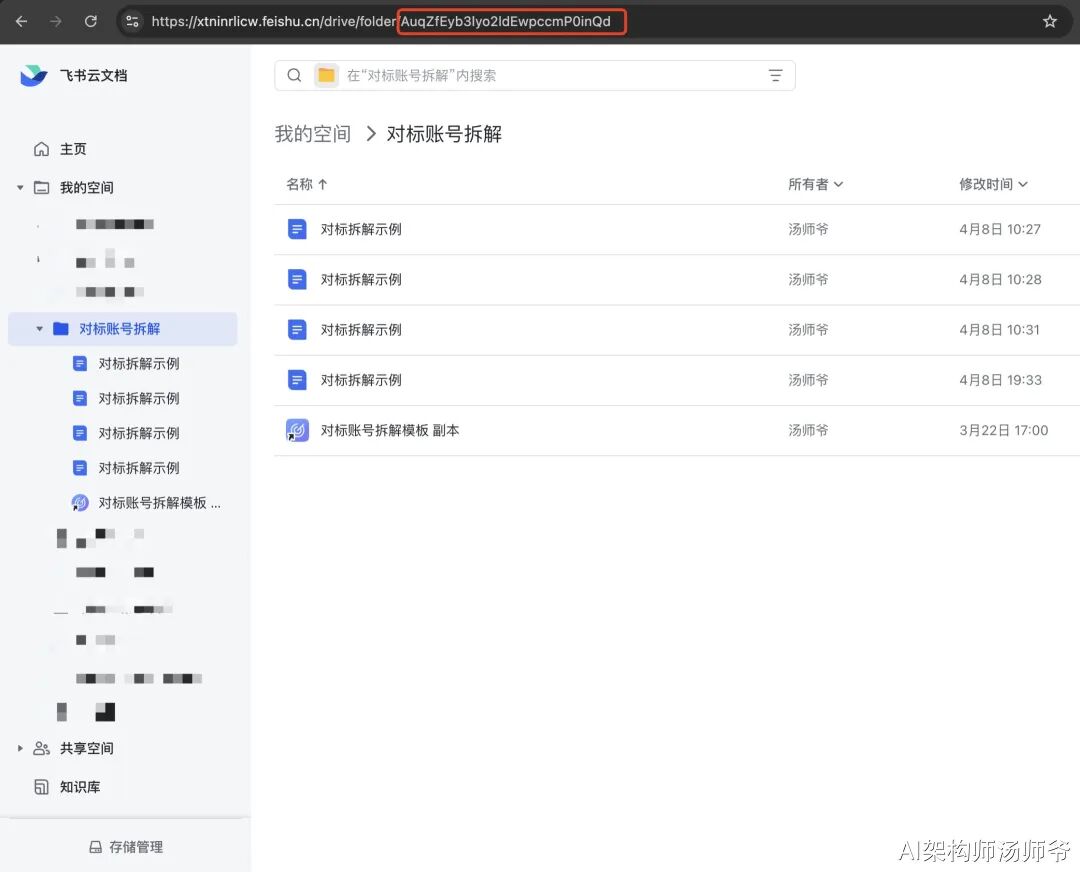Click the storage management icon
1080x872 pixels.
(96, 847)
